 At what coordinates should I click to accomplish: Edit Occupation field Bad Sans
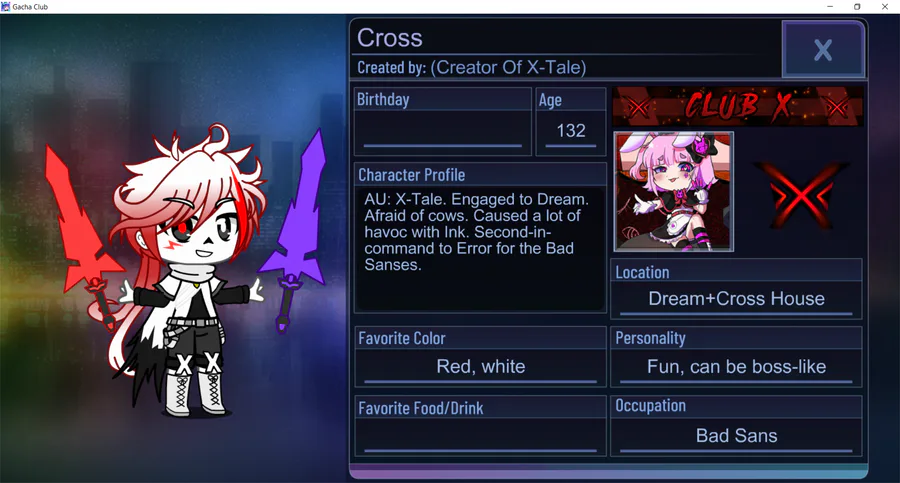736,436
